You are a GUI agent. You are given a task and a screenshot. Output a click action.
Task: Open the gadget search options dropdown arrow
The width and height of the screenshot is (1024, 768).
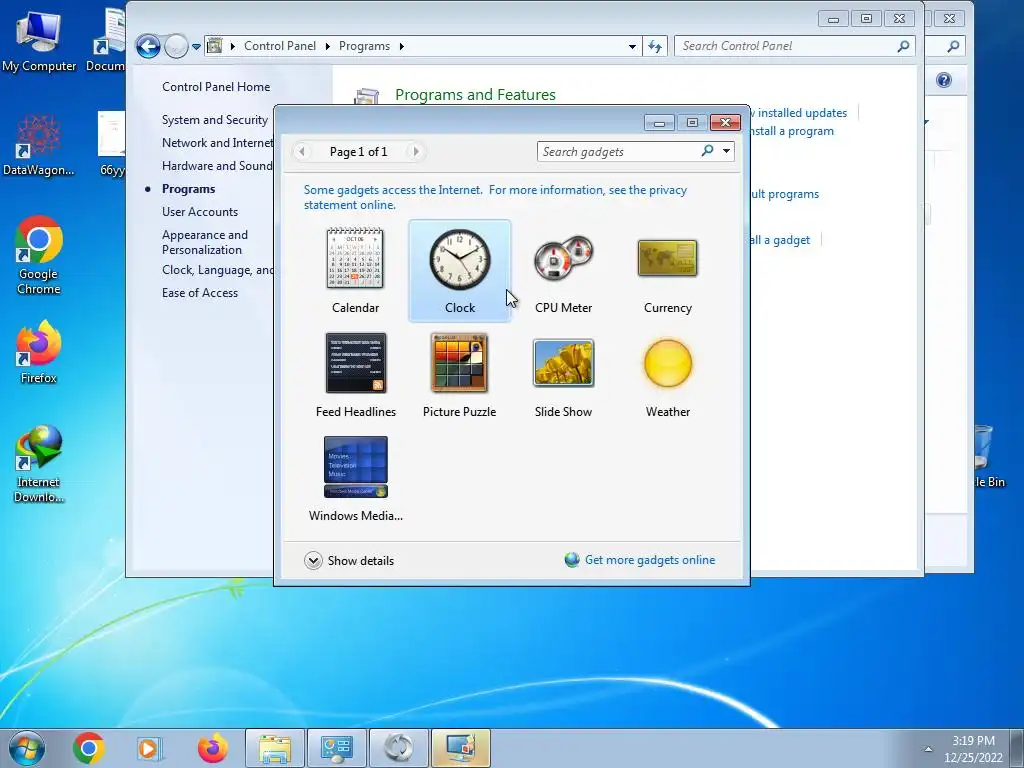[726, 151]
